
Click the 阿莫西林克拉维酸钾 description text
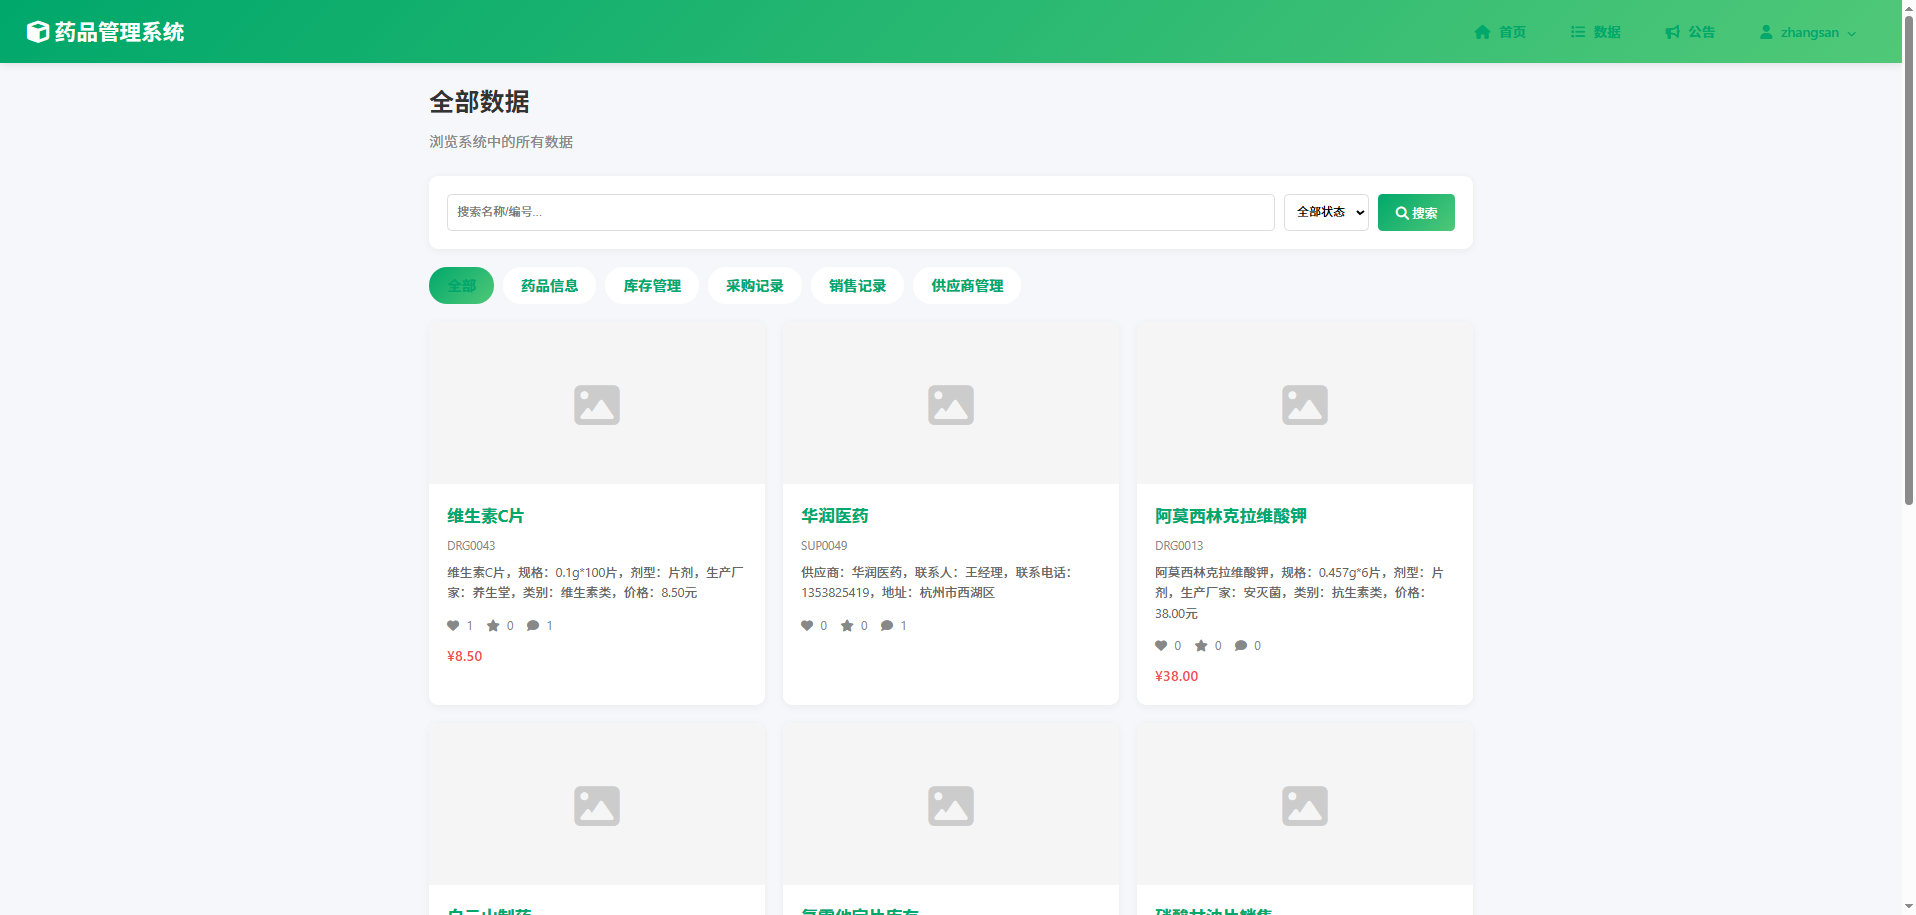pos(1299,593)
